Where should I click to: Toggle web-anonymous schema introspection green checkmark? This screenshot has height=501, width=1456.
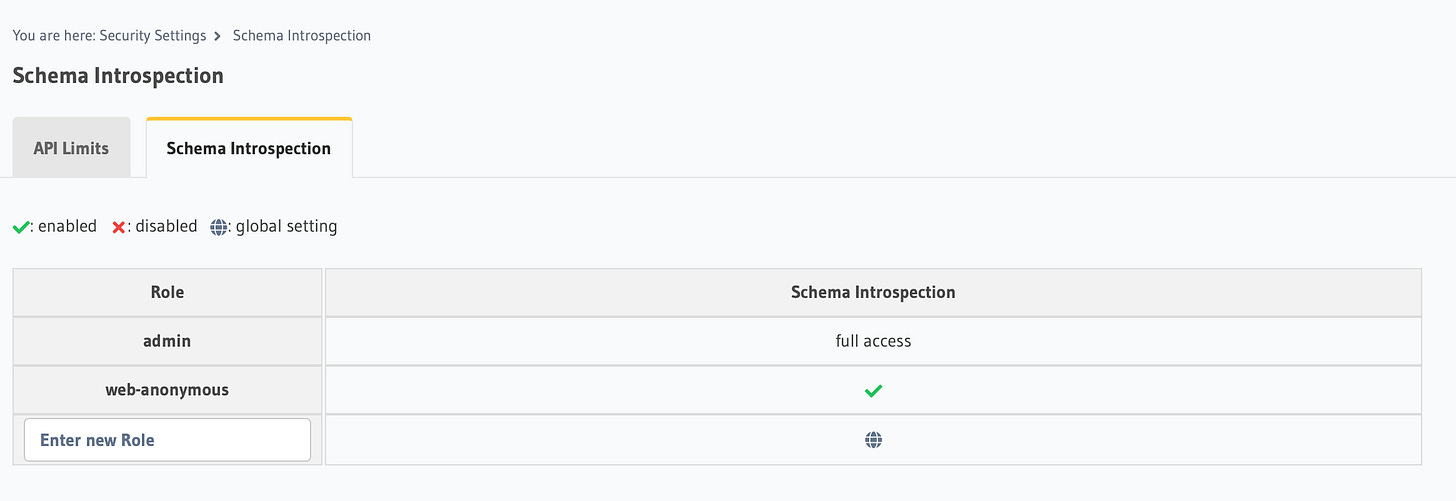[x=873, y=391]
